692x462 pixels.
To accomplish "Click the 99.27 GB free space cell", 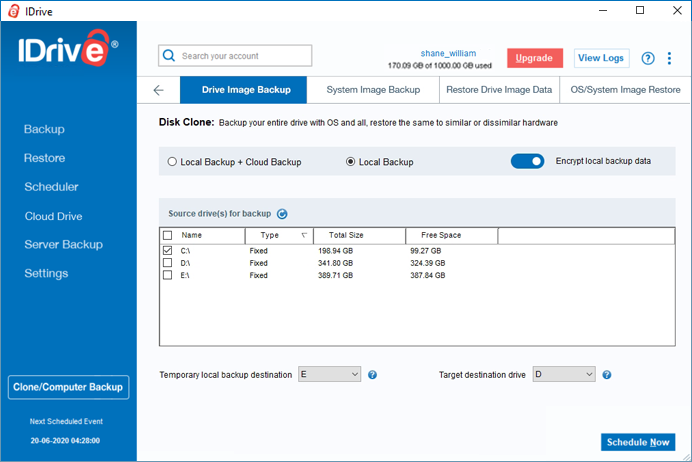I will click(x=425, y=251).
